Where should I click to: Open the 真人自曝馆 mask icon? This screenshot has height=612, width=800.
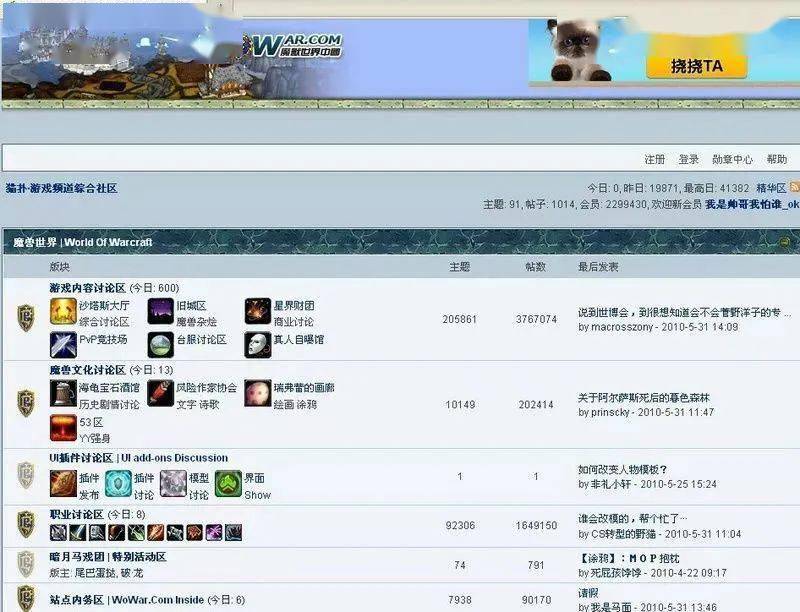pyautogui.click(x=257, y=345)
